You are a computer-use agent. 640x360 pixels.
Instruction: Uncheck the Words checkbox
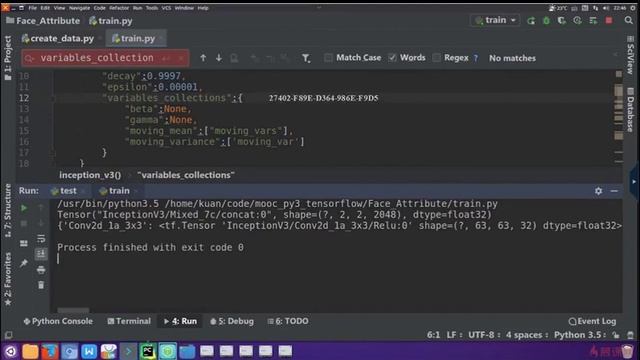point(392,58)
